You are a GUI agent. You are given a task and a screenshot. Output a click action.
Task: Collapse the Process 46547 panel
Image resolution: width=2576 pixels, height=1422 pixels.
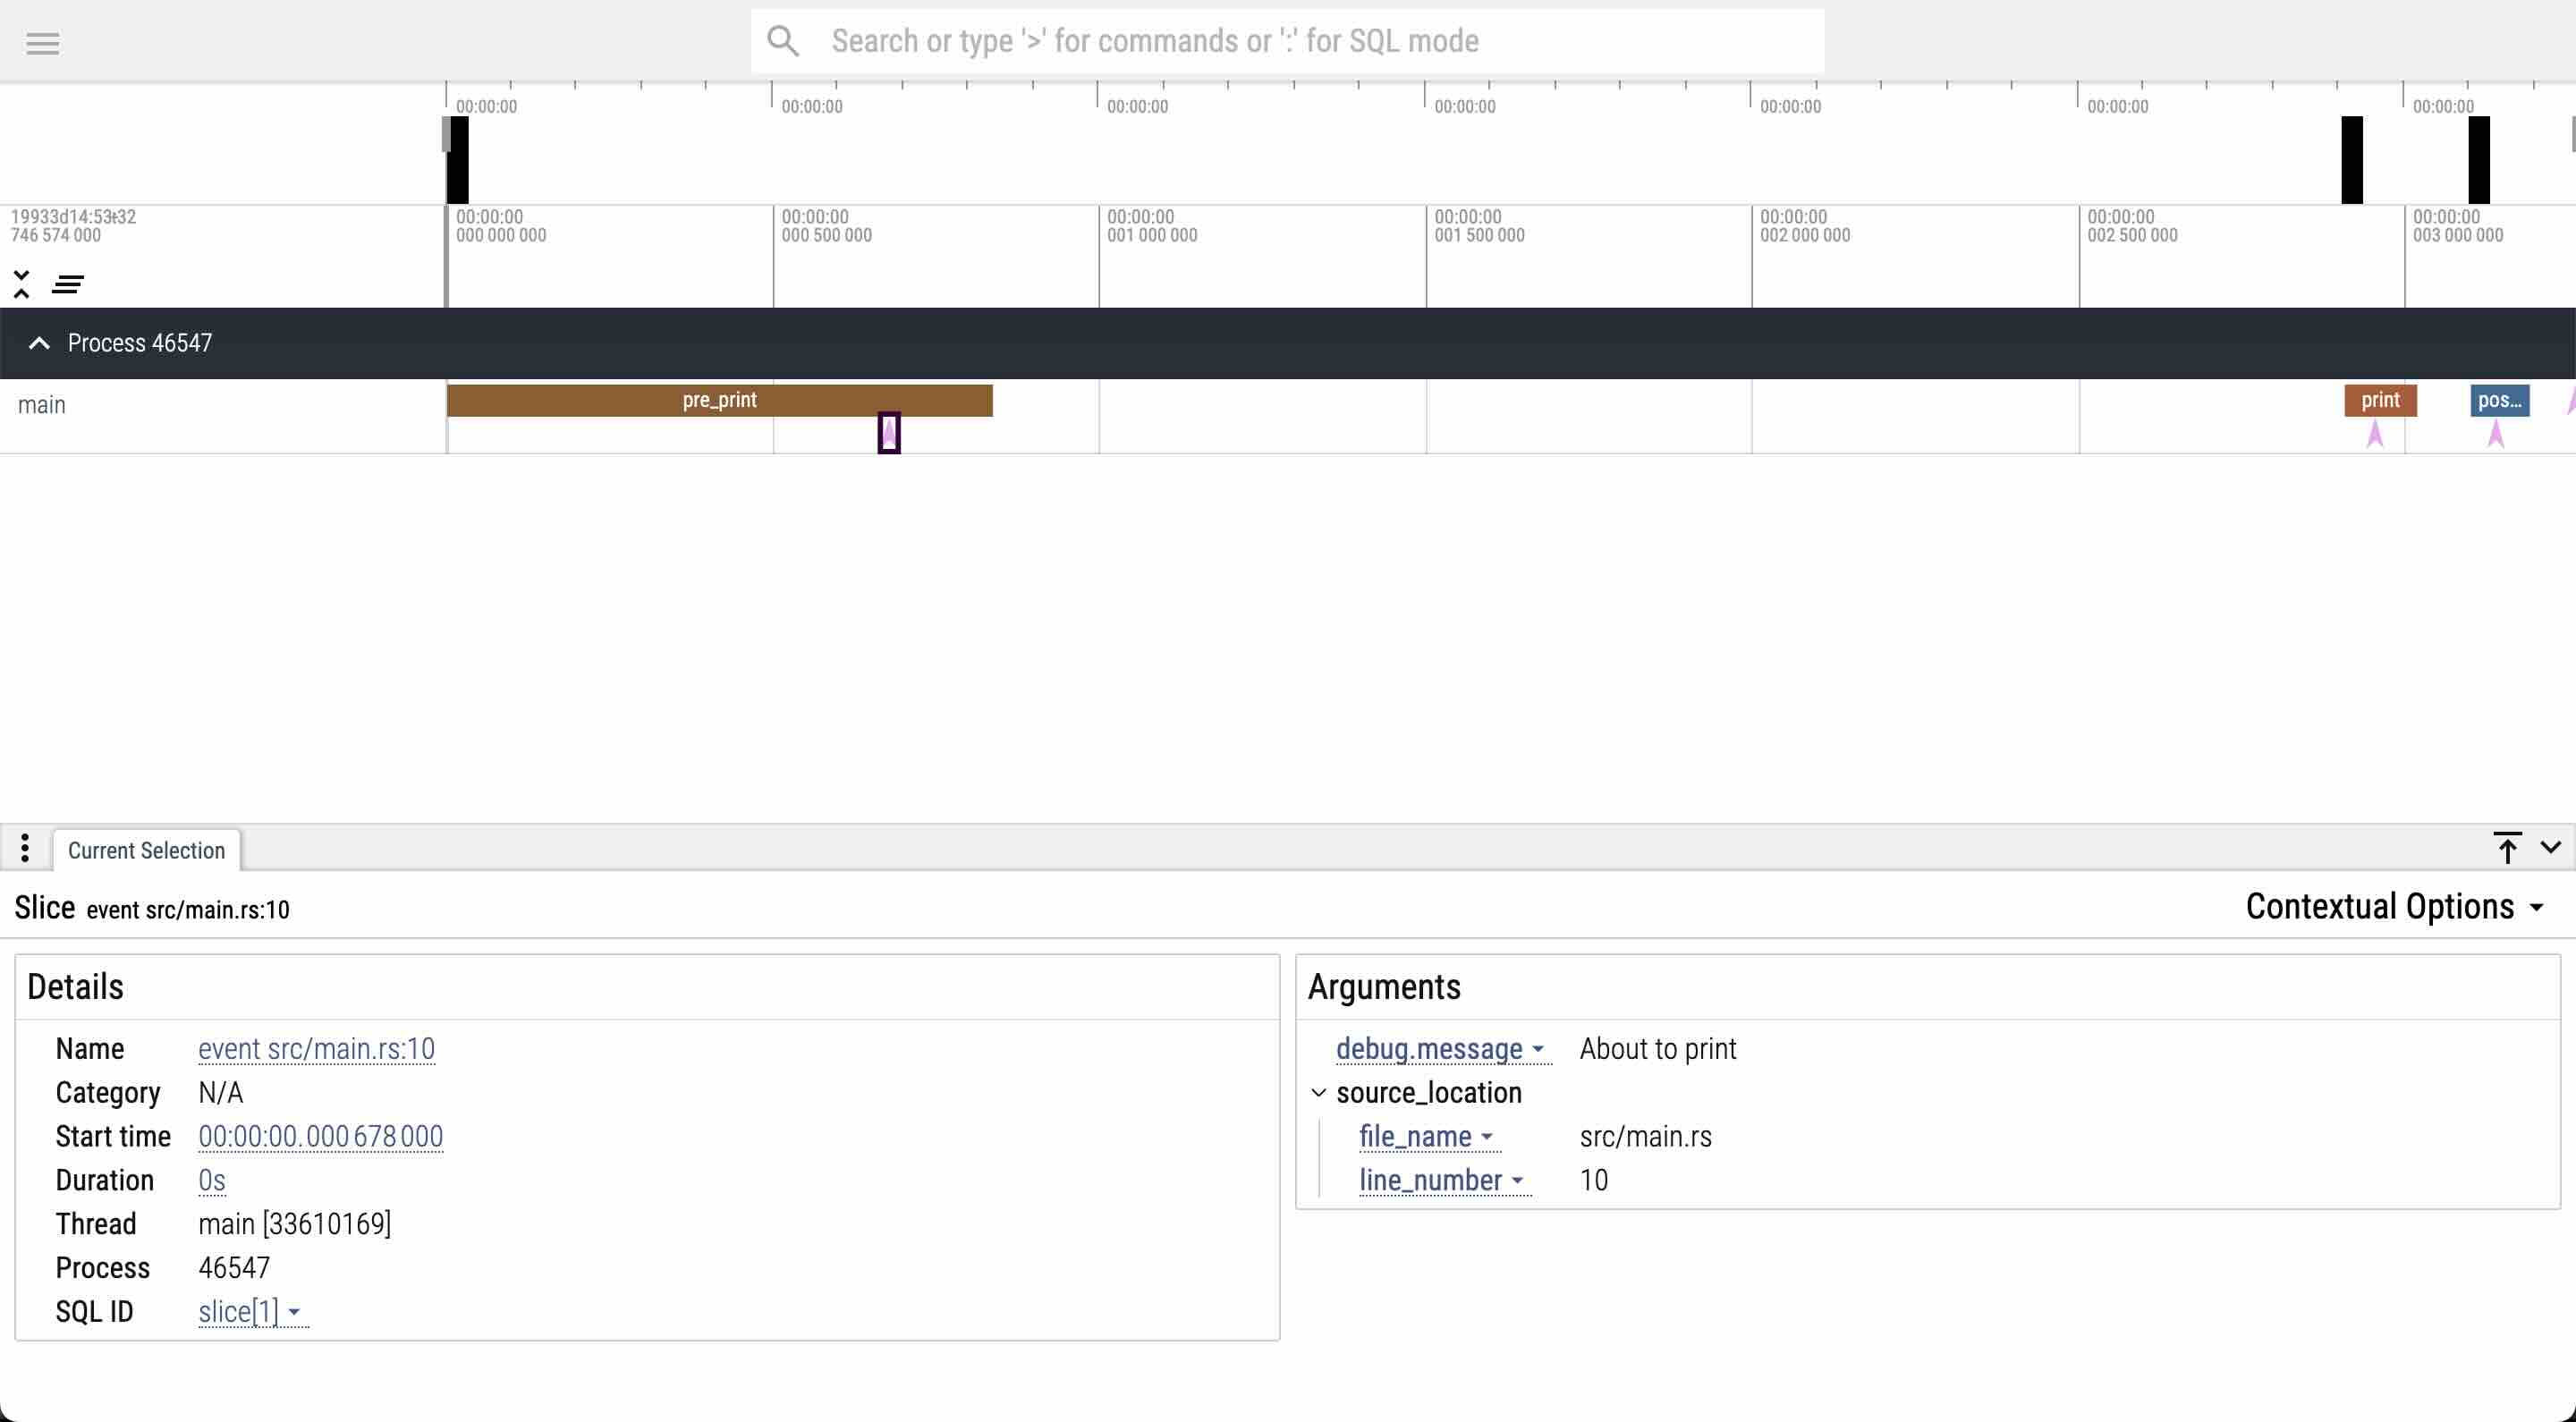point(38,342)
